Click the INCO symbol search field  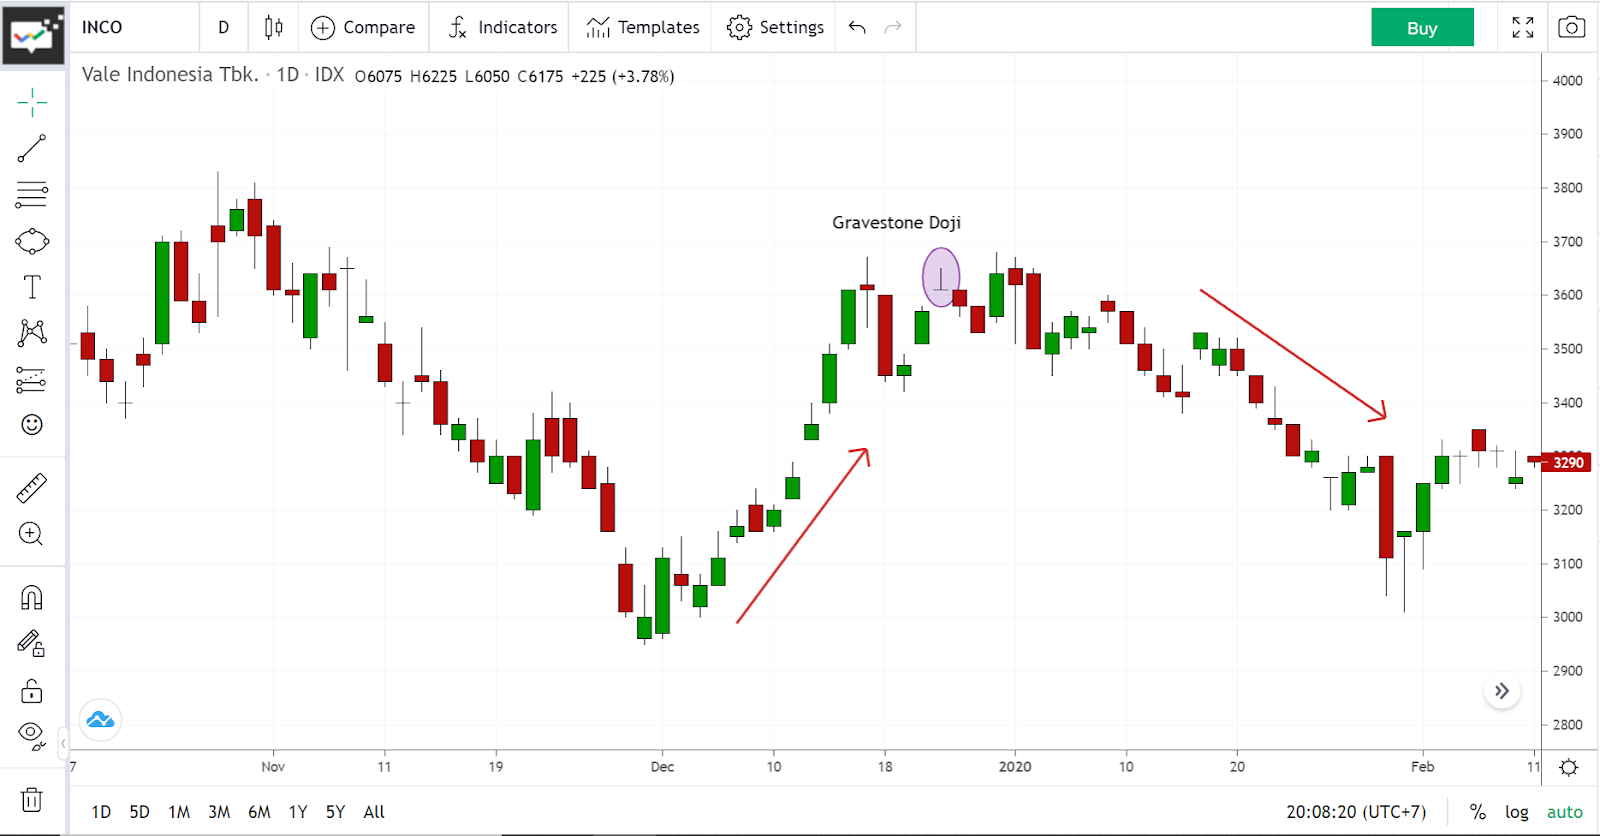[x=134, y=27]
